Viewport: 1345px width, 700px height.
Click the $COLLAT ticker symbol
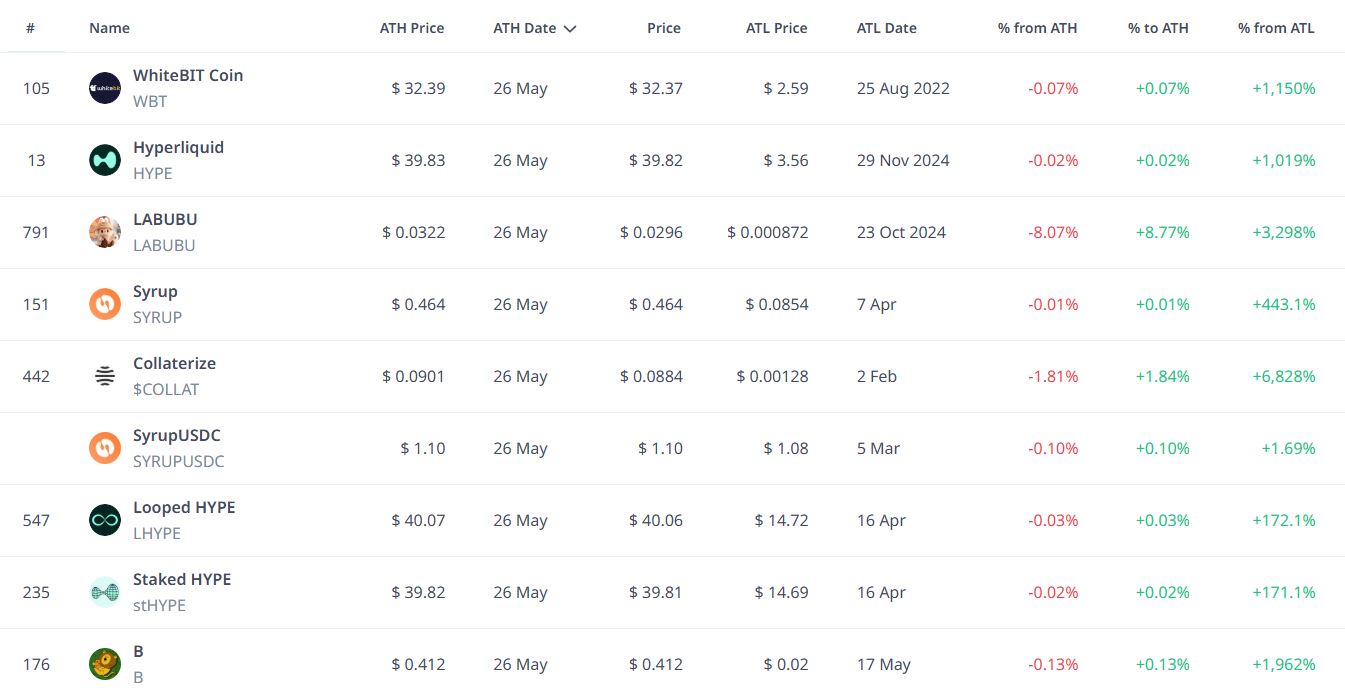click(x=166, y=389)
